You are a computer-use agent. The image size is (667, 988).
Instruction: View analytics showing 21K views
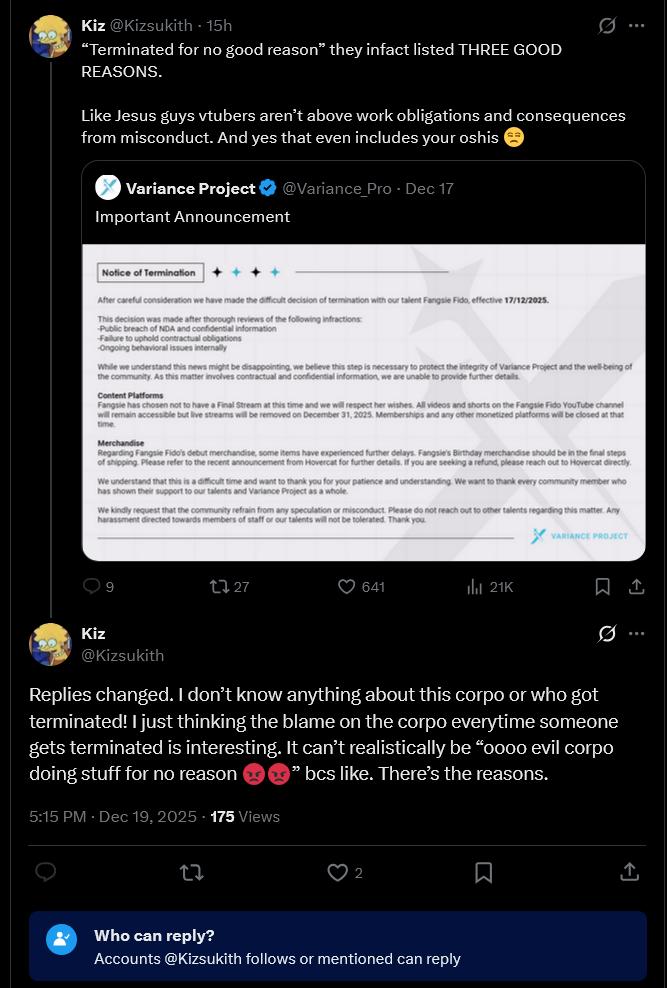(490, 587)
